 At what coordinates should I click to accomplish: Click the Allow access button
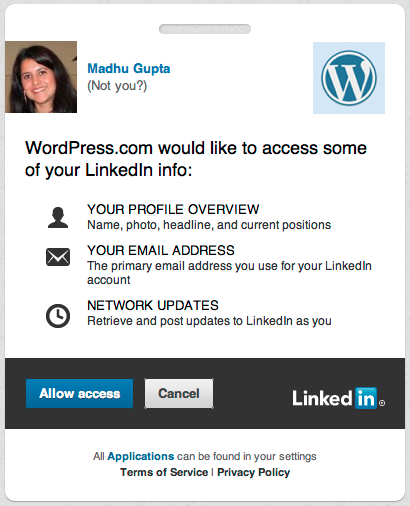pyautogui.click(x=79, y=393)
